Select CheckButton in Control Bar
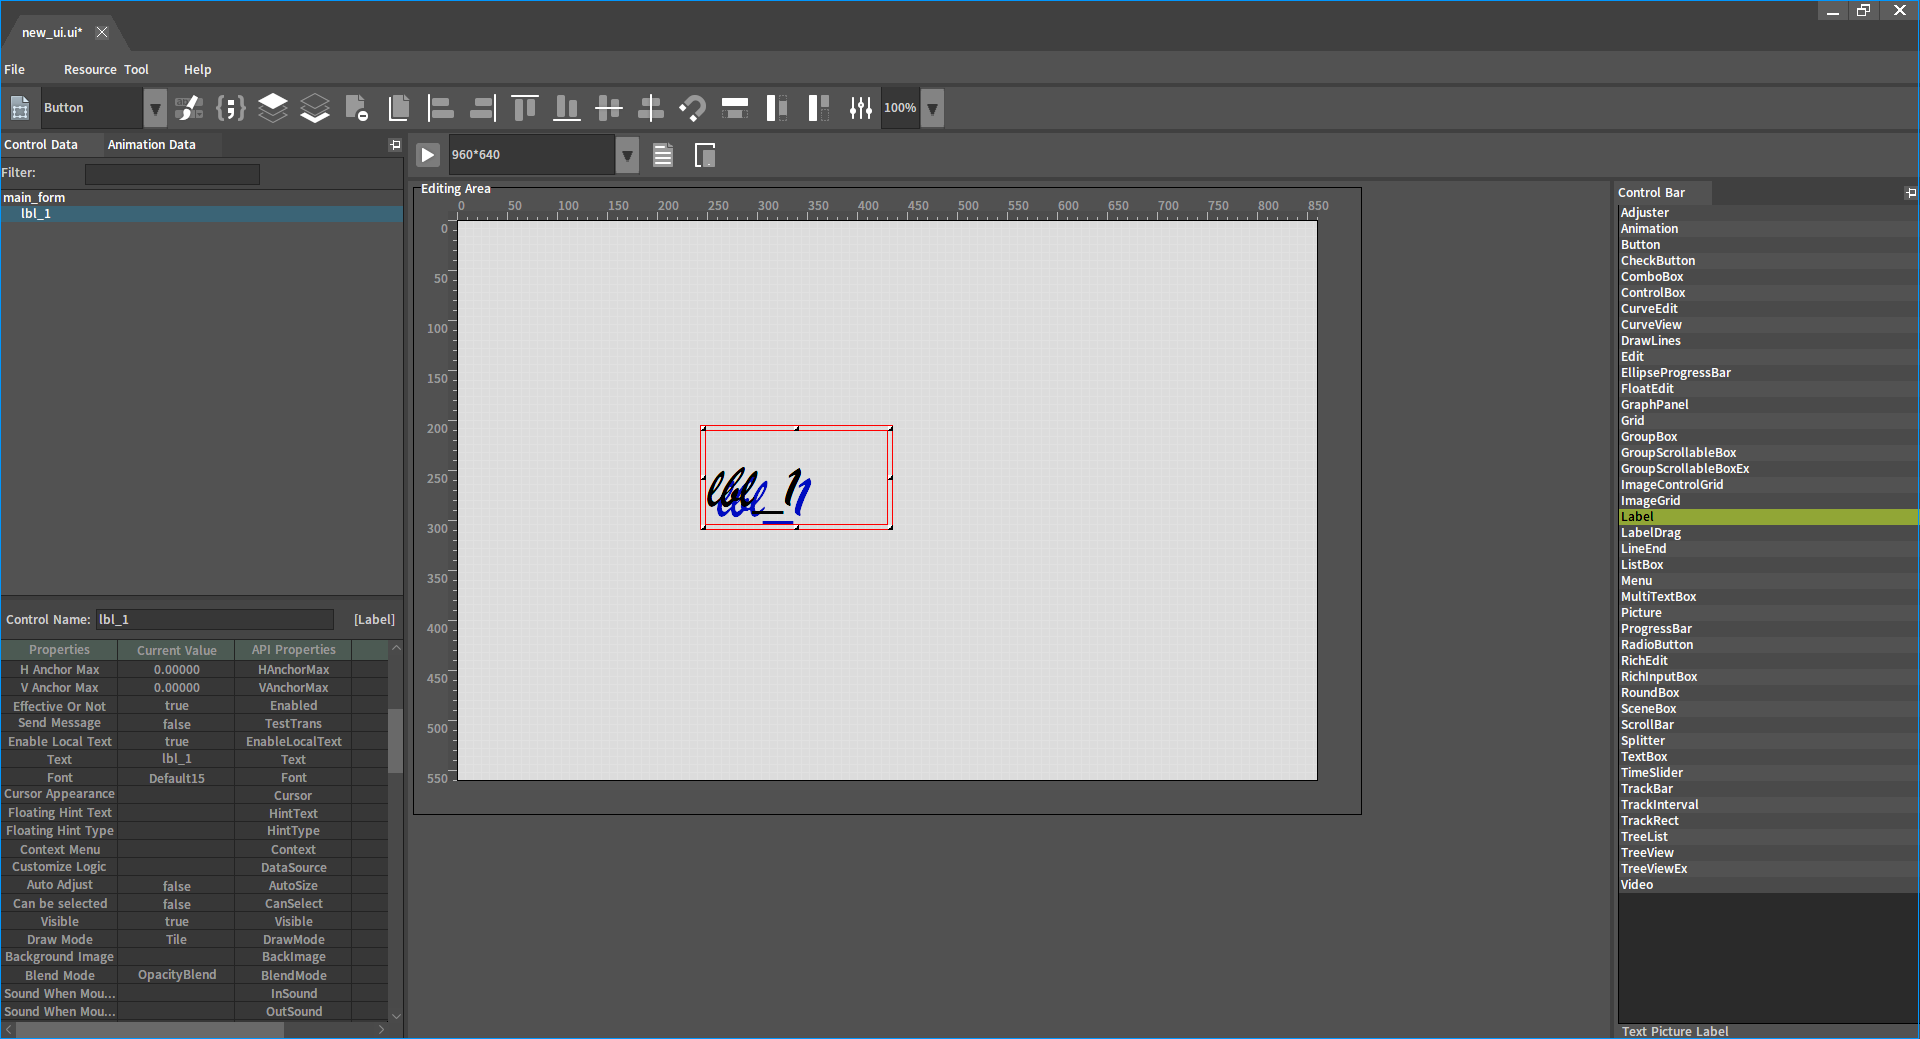1920x1039 pixels. (x=1767, y=261)
